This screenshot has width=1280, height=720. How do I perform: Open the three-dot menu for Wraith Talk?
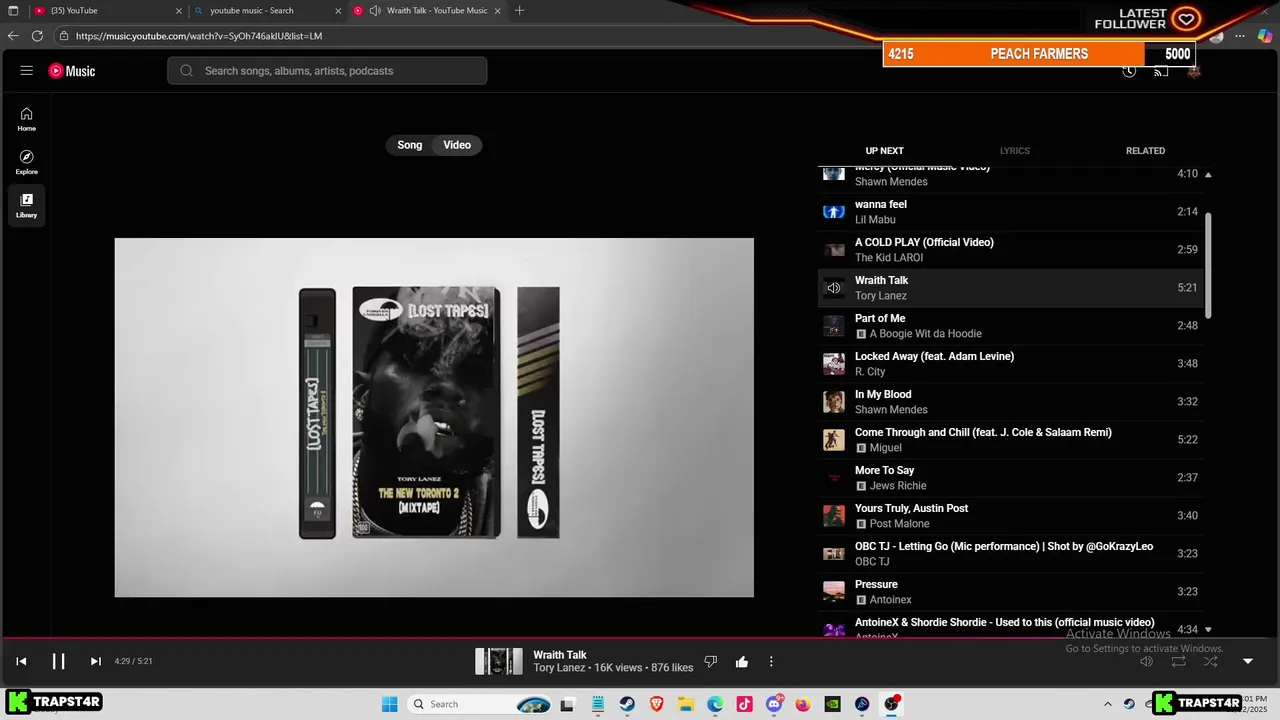pyautogui.click(x=771, y=661)
